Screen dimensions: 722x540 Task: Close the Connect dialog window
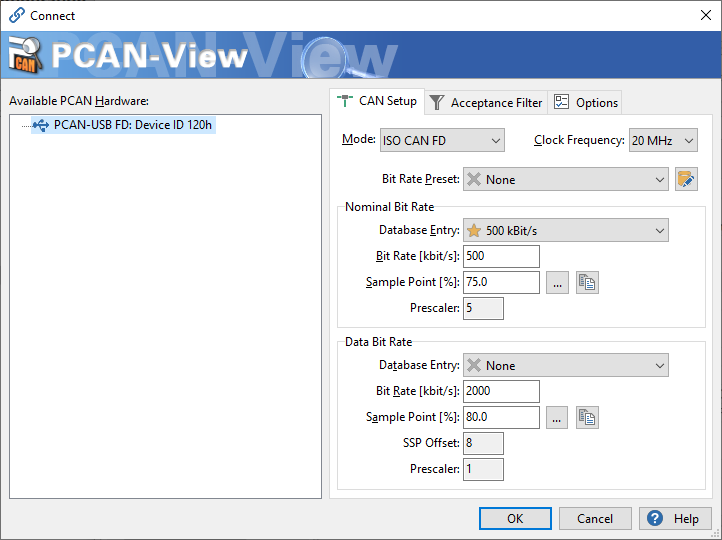point(705,15)
